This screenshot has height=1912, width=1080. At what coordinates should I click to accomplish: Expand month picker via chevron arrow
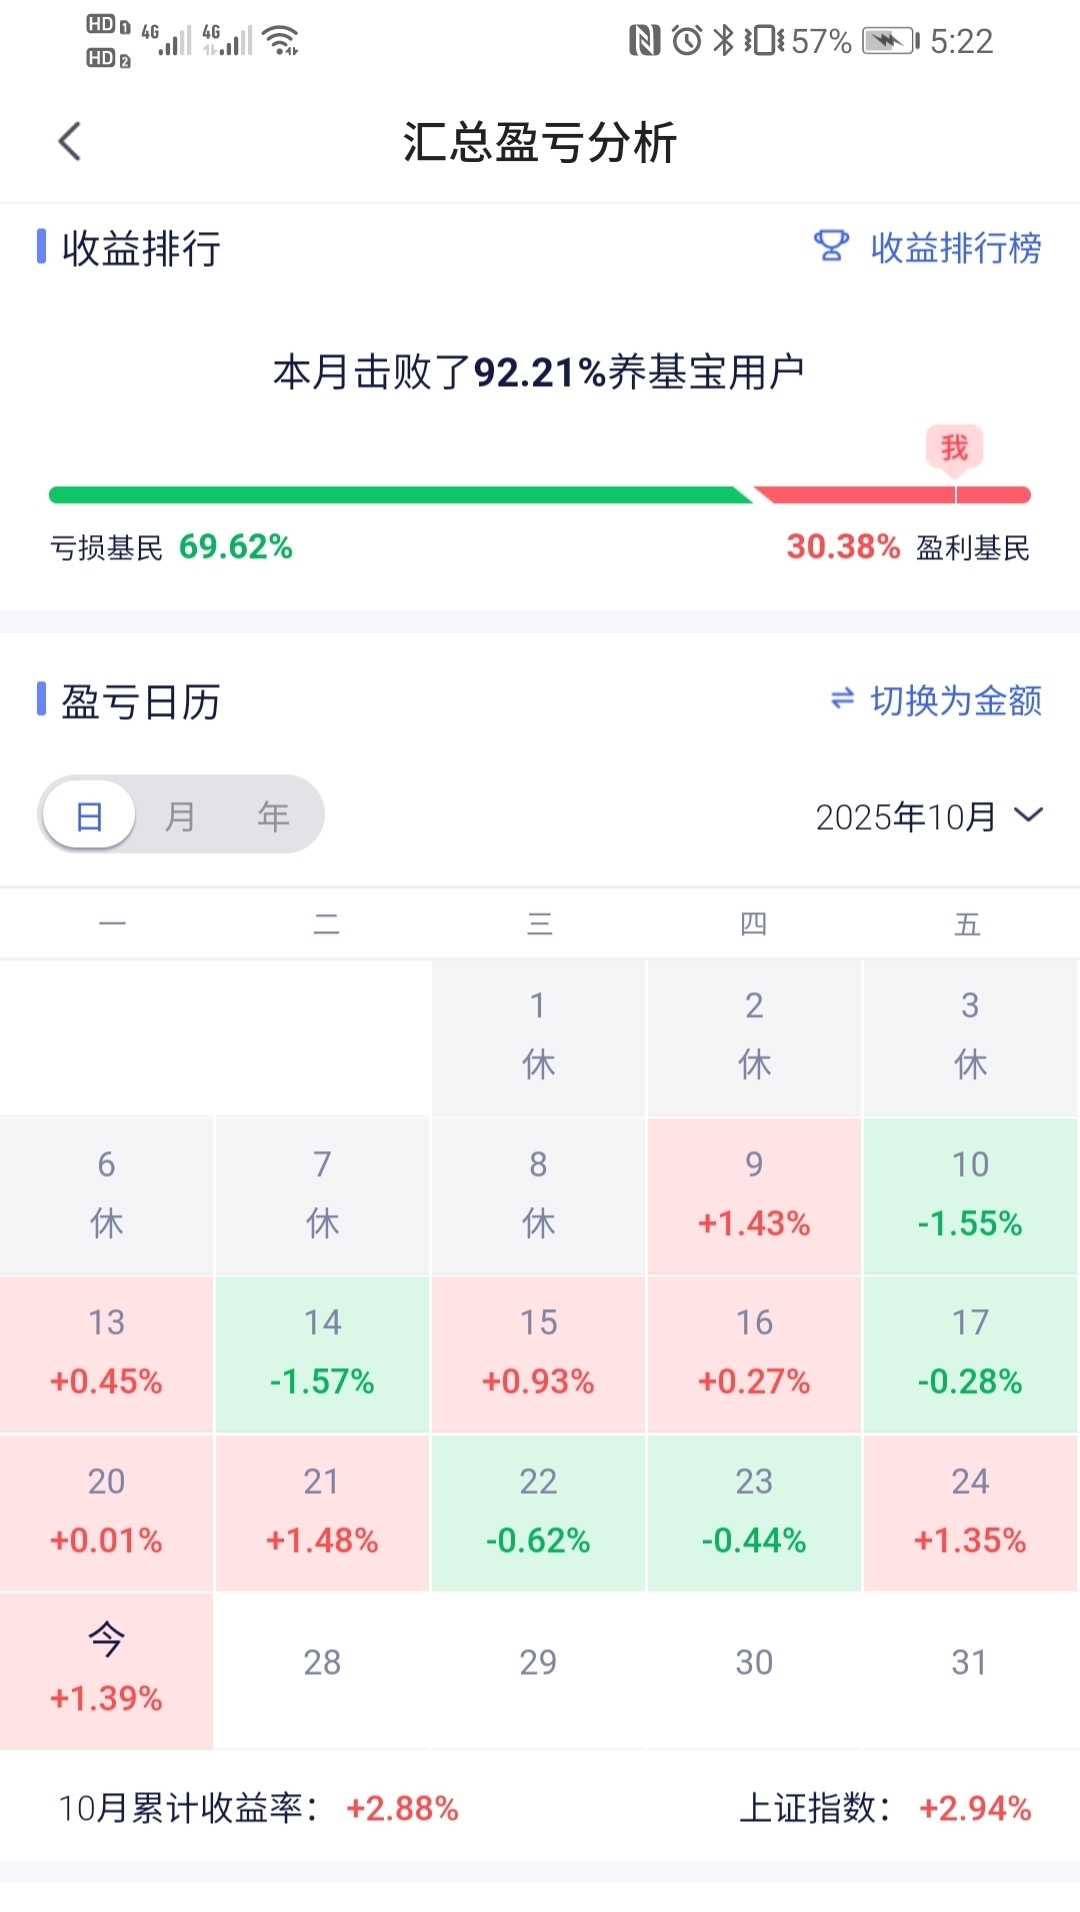[1028, 815]
